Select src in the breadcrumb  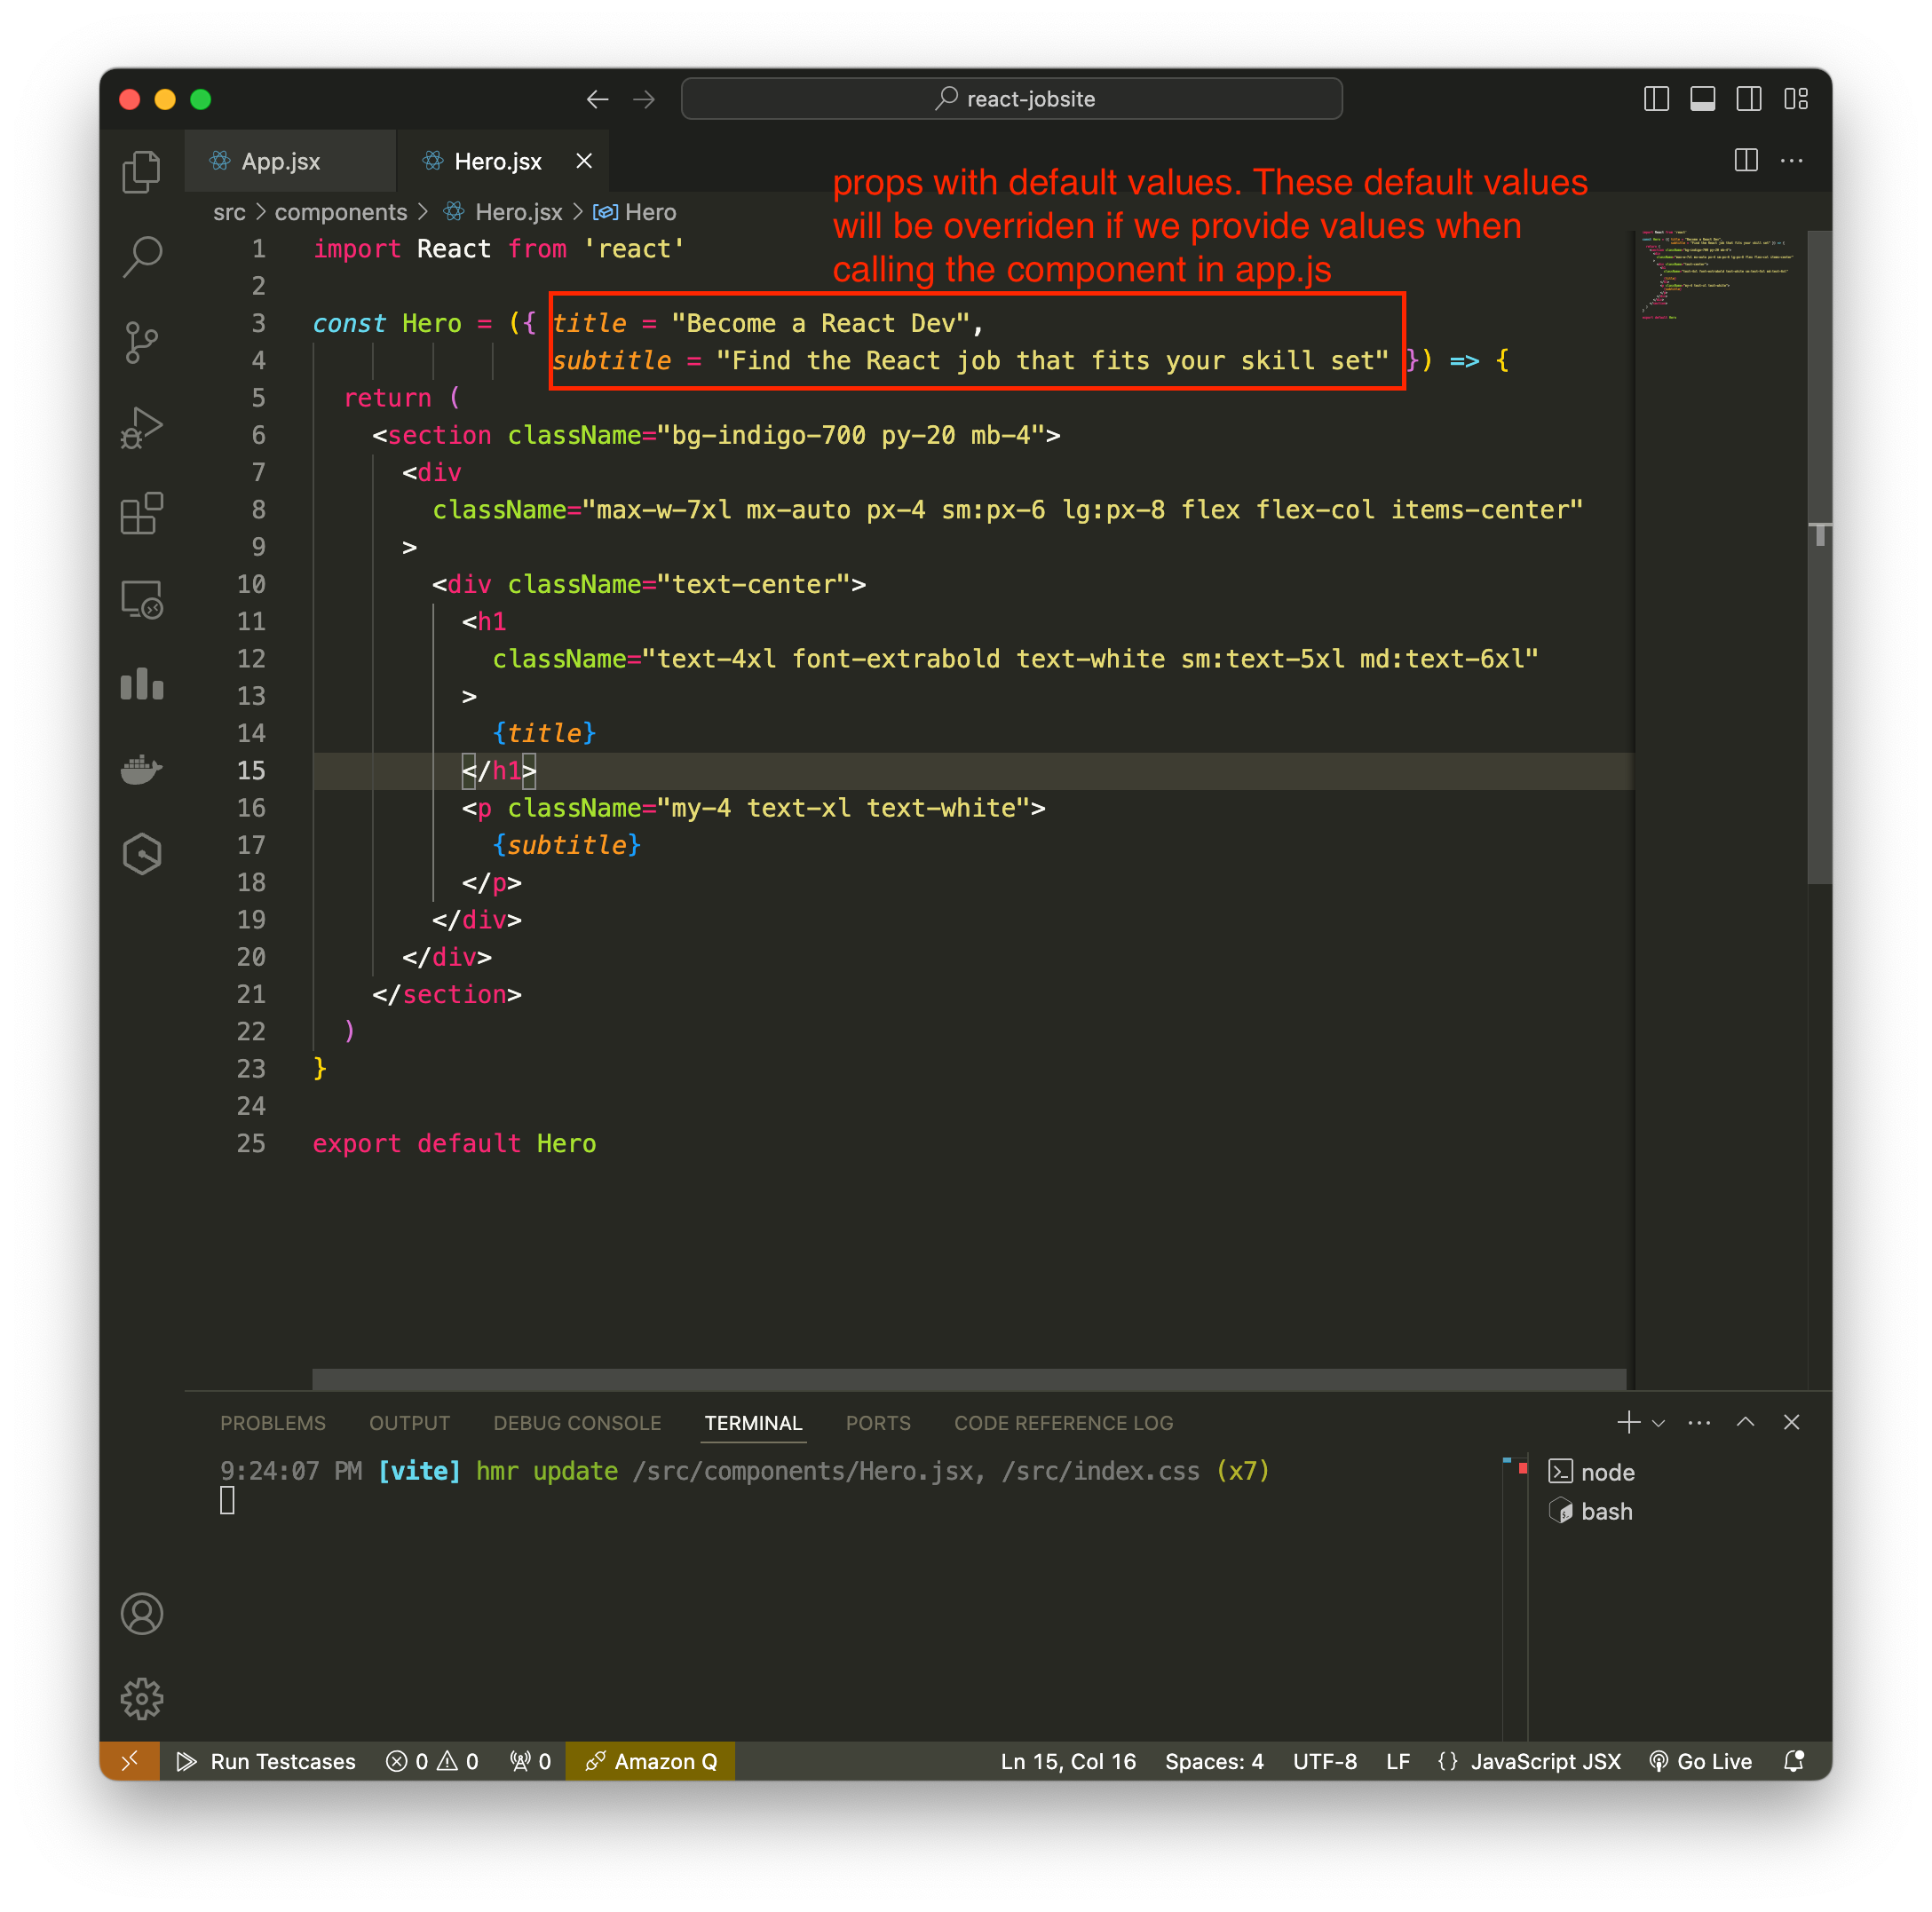pos(229,212)
